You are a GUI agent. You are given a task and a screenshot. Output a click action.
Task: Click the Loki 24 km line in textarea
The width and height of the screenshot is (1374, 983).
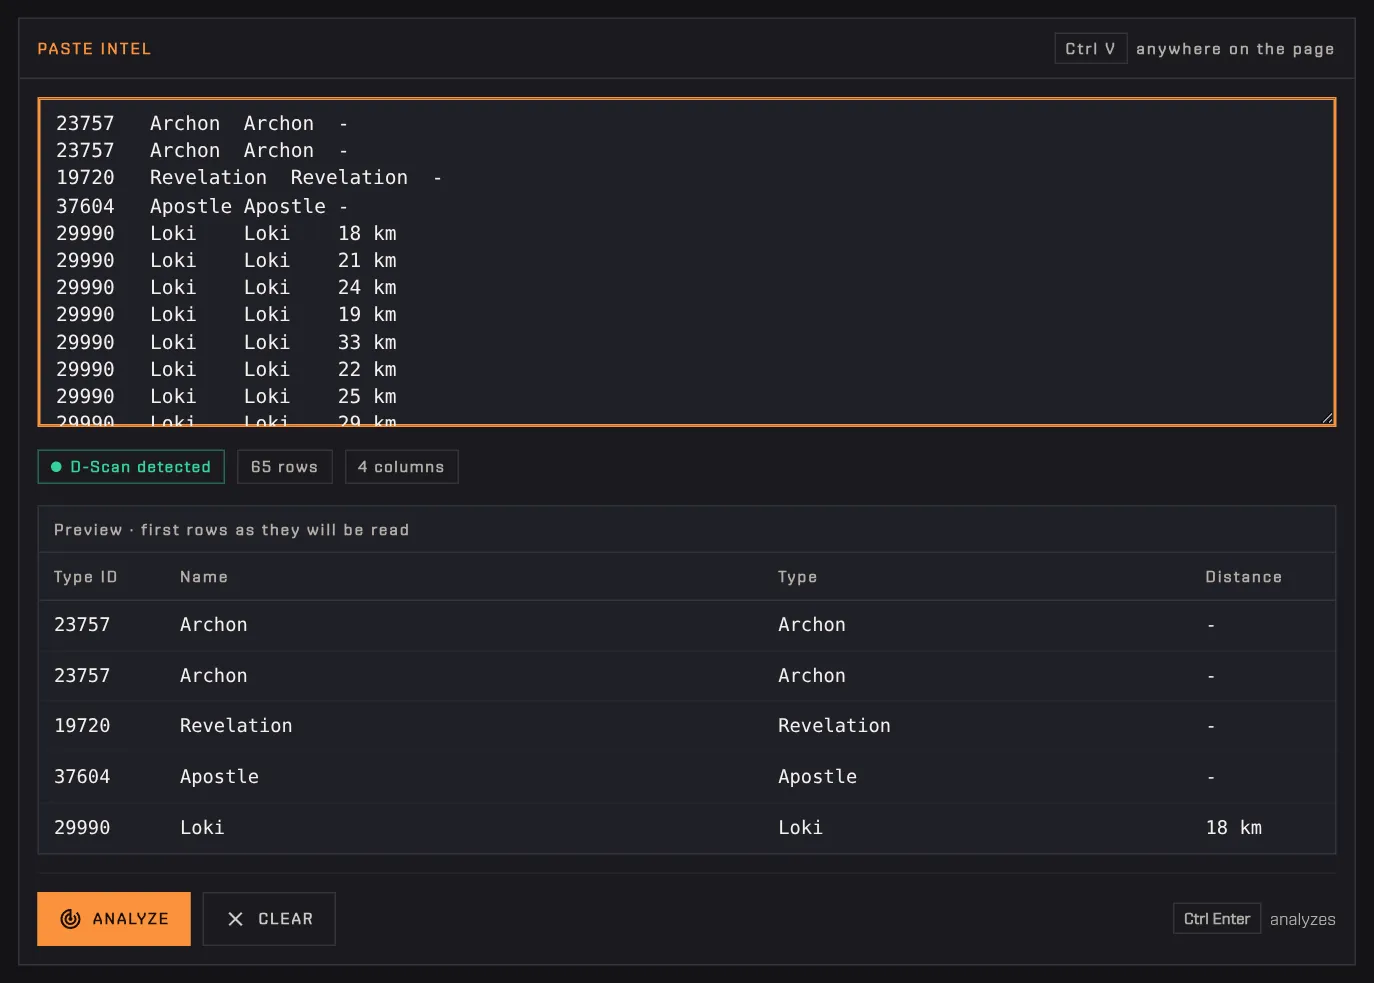coord(226,287)
